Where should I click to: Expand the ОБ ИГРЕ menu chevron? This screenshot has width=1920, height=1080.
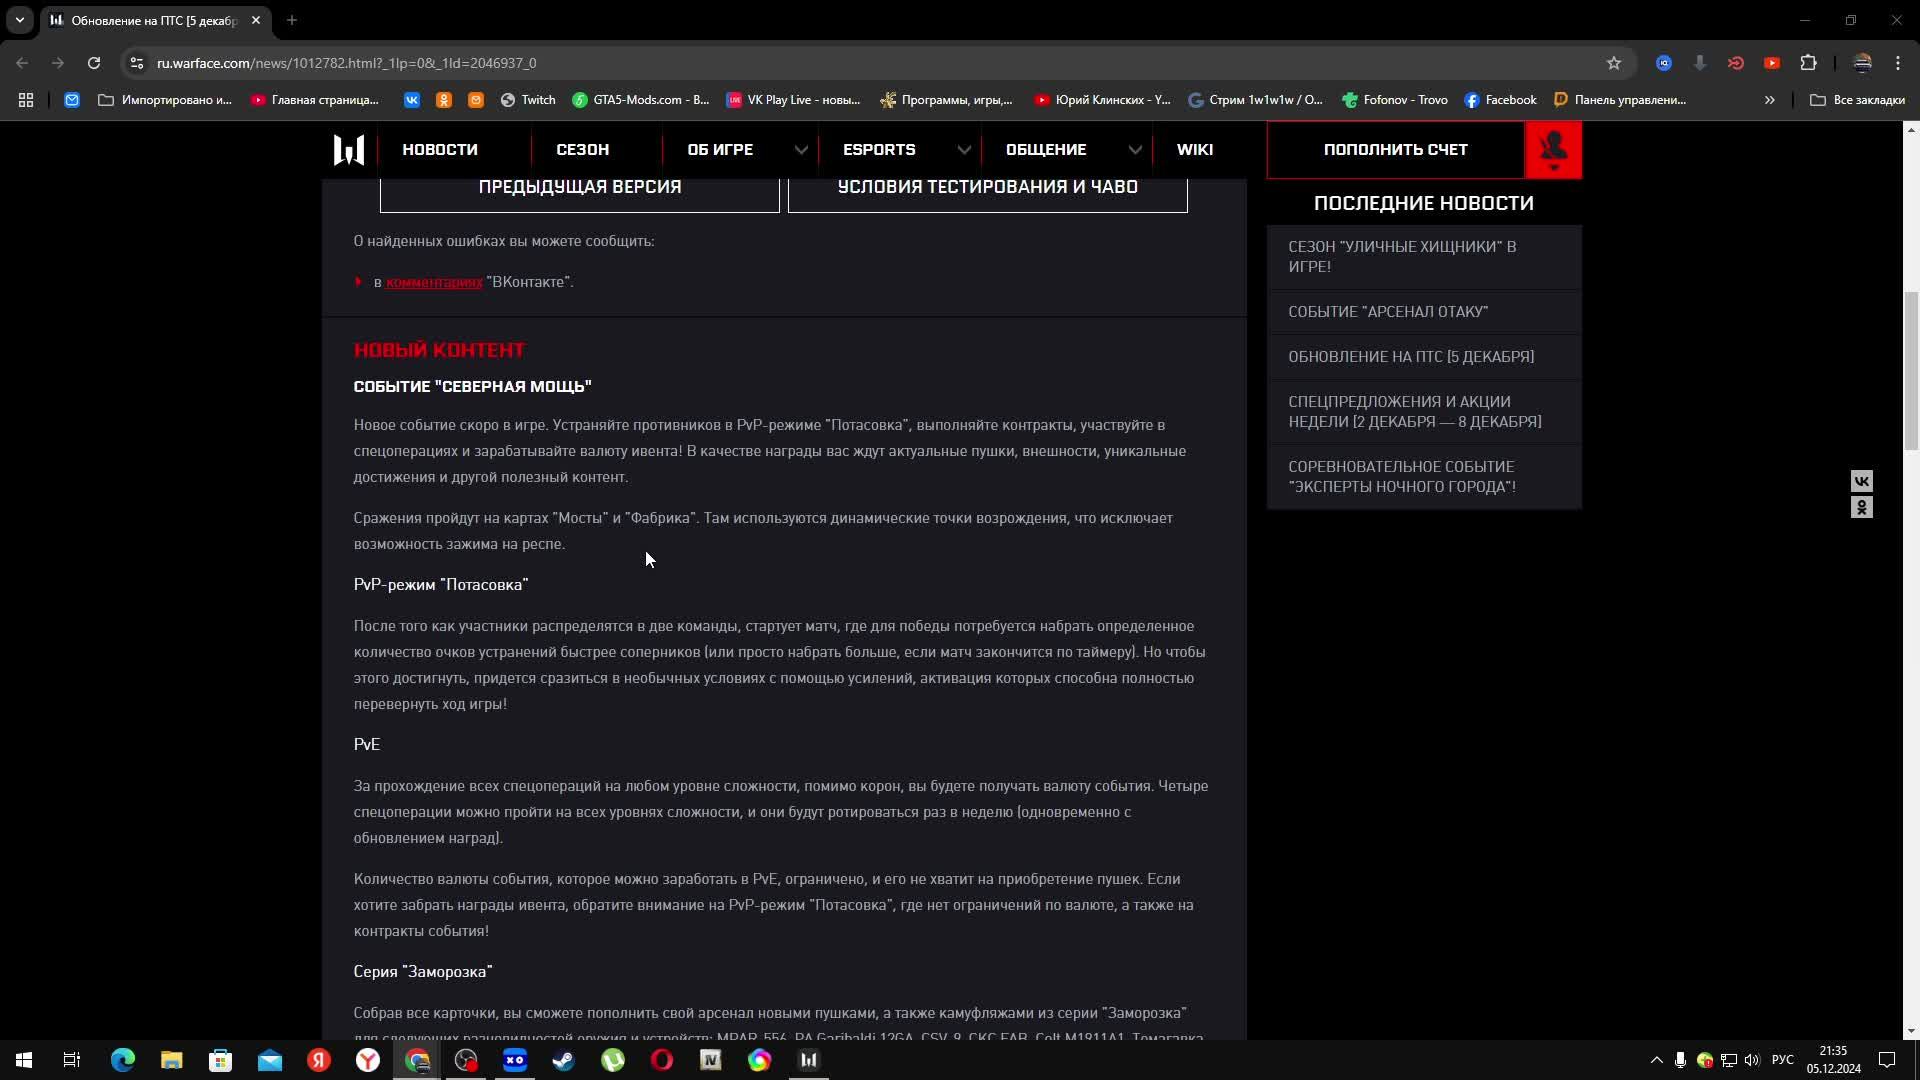coord(801,150)
